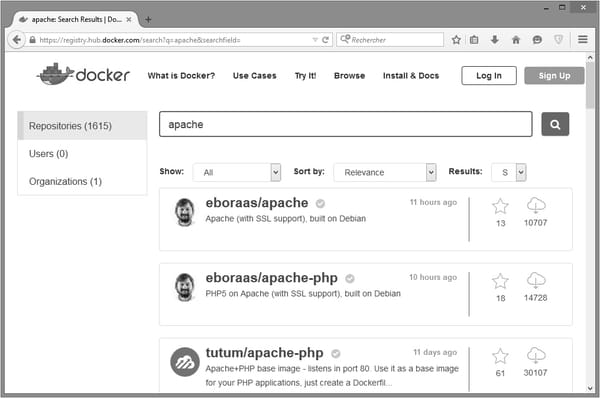Click the shield icon in browser toolbar
Image resolution: width=600 pixels, height=398 pixels.
[558, 39]
